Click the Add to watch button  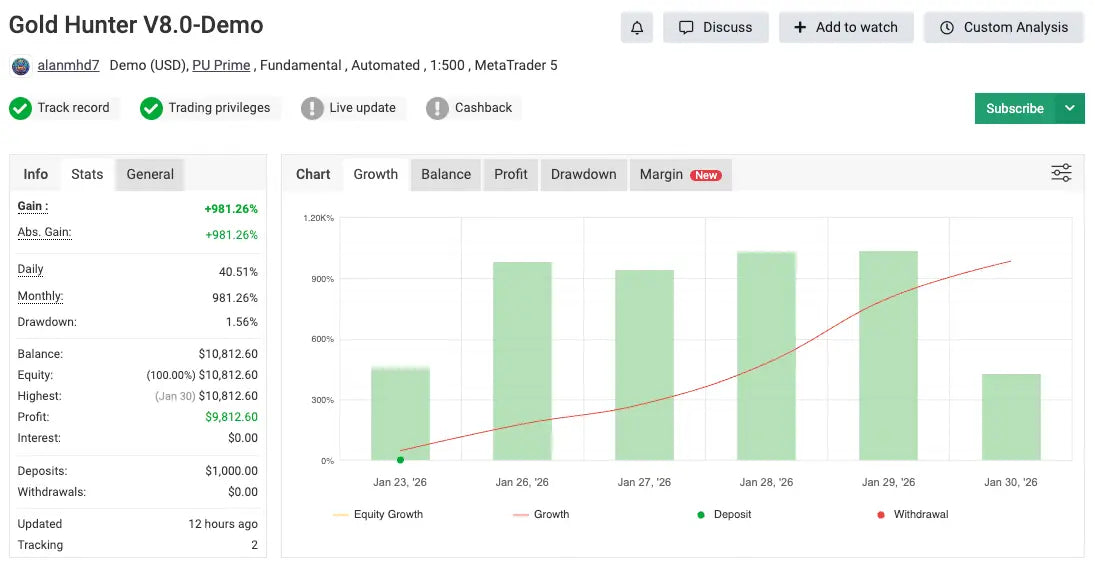pyautogui.click(x=846, y=28)
